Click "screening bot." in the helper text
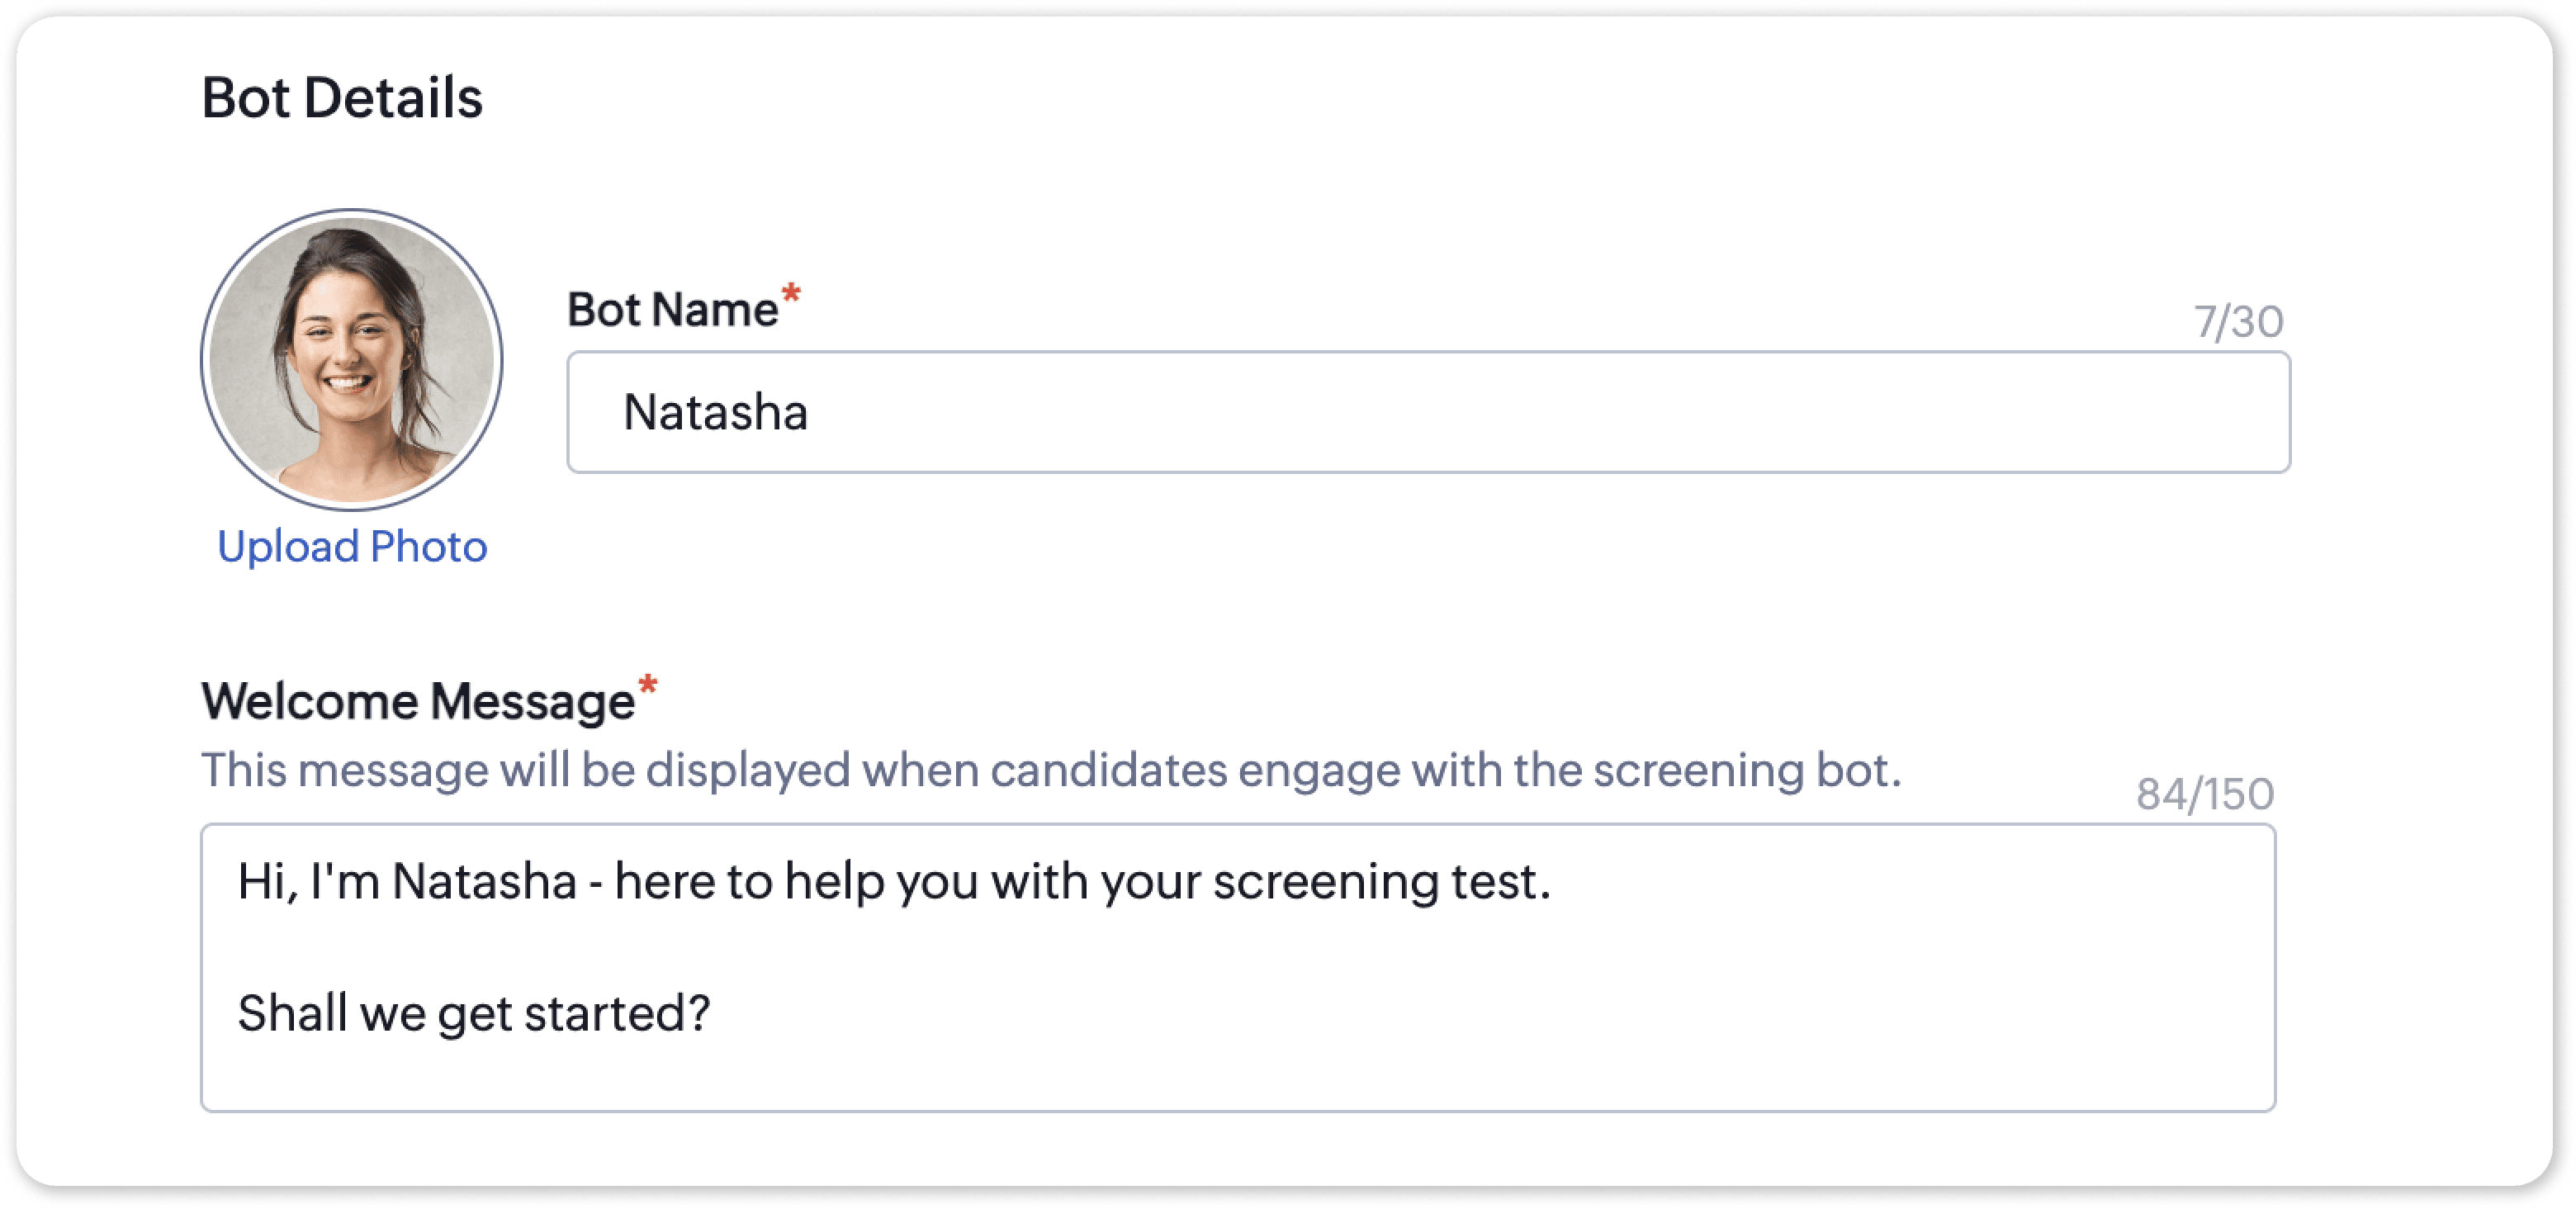The width and height of the screenshot is (2576, 1209). pyautogui.click(x=1746, y=771)
